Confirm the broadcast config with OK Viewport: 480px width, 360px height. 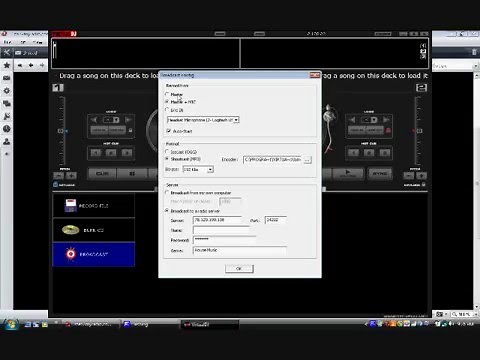[x=239, y=268]
